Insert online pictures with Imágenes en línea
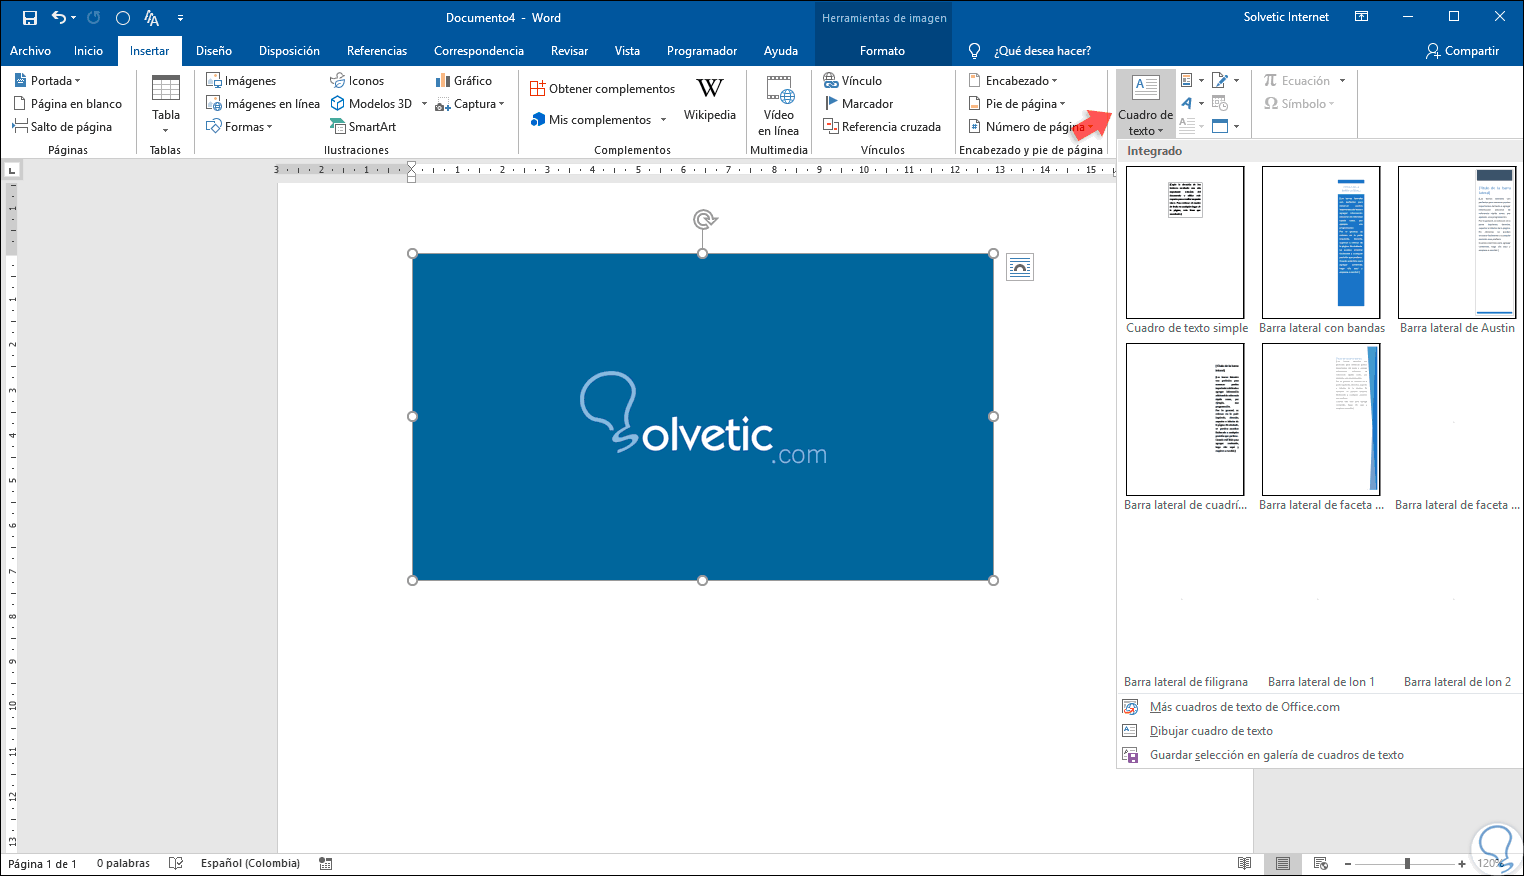1524x876 pixels. [x=263, y=104]
